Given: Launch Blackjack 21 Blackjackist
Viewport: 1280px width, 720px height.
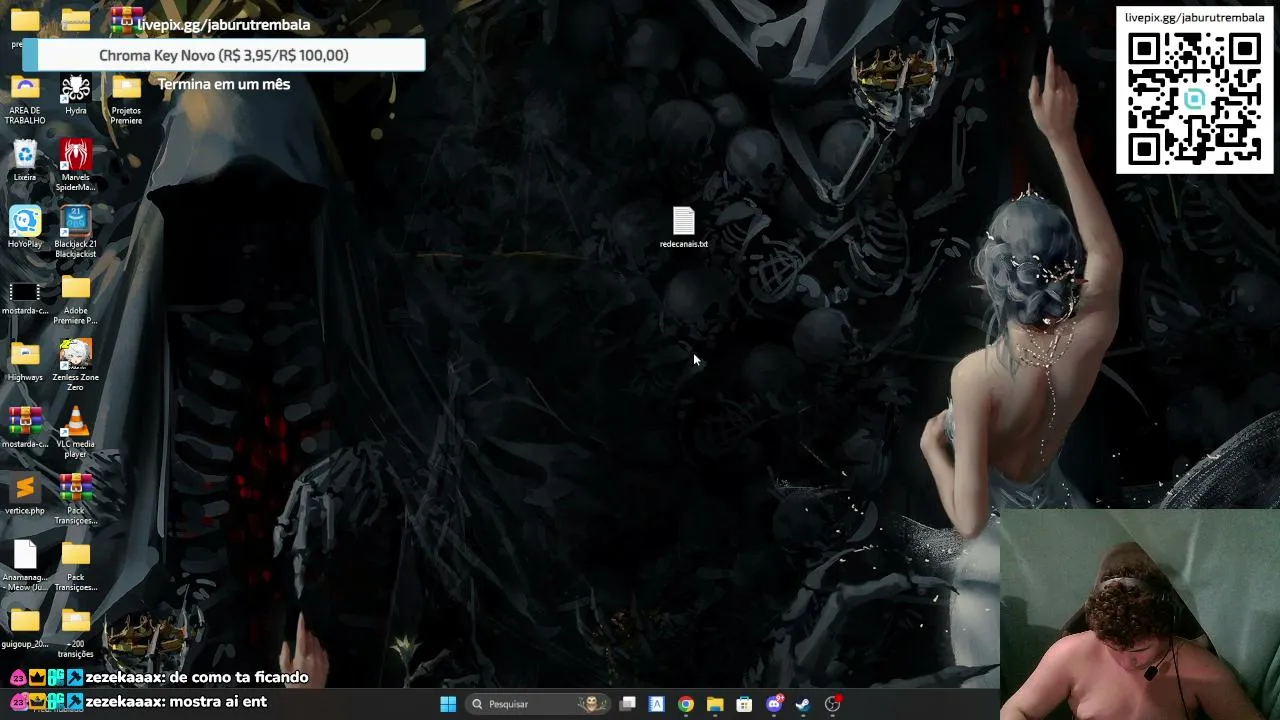Looking at the screenshot, I should [x=76, y=232].
